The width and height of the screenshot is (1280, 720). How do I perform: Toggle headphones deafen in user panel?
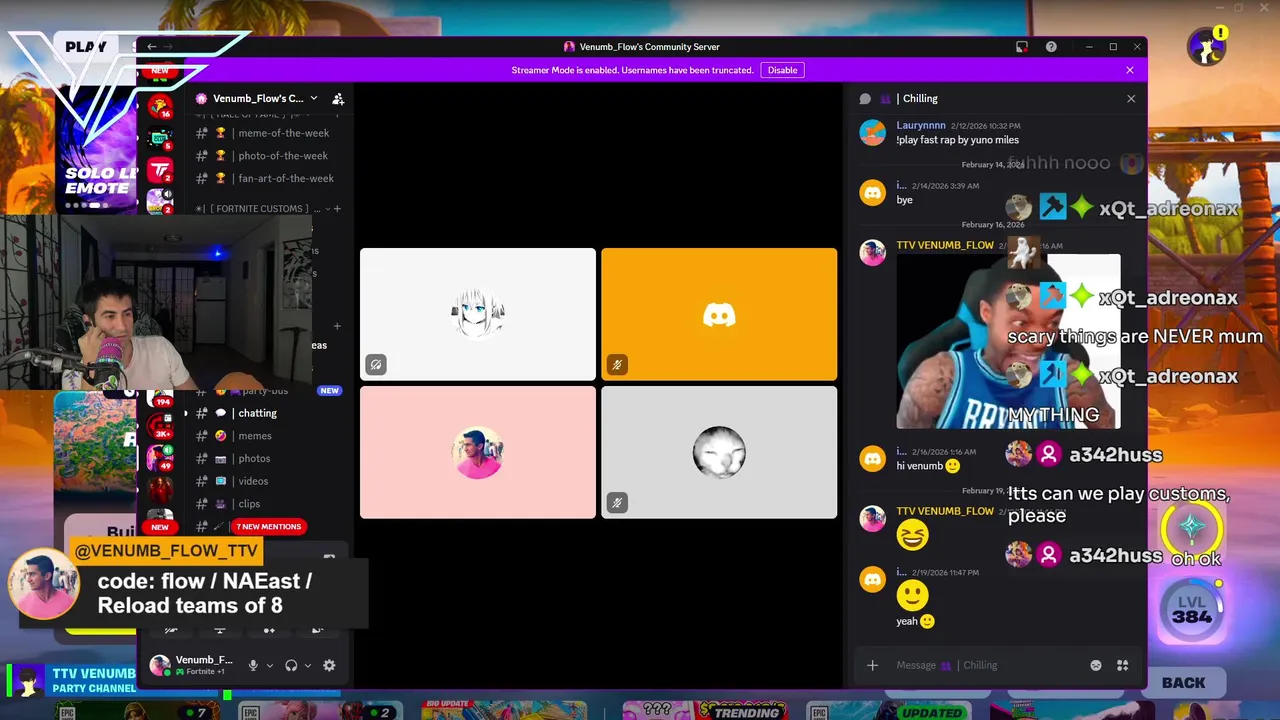pos(291,665)
